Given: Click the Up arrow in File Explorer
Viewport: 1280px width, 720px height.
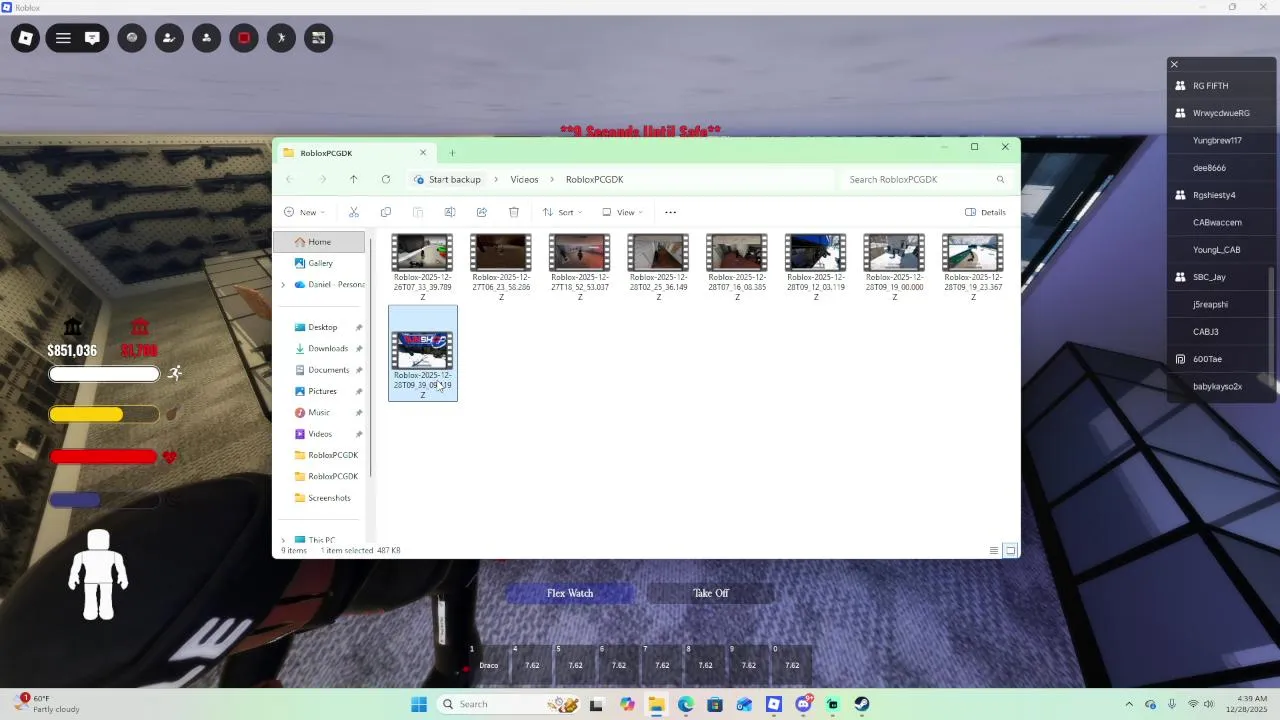Looking at the screenshot, I should coord(353,179).
